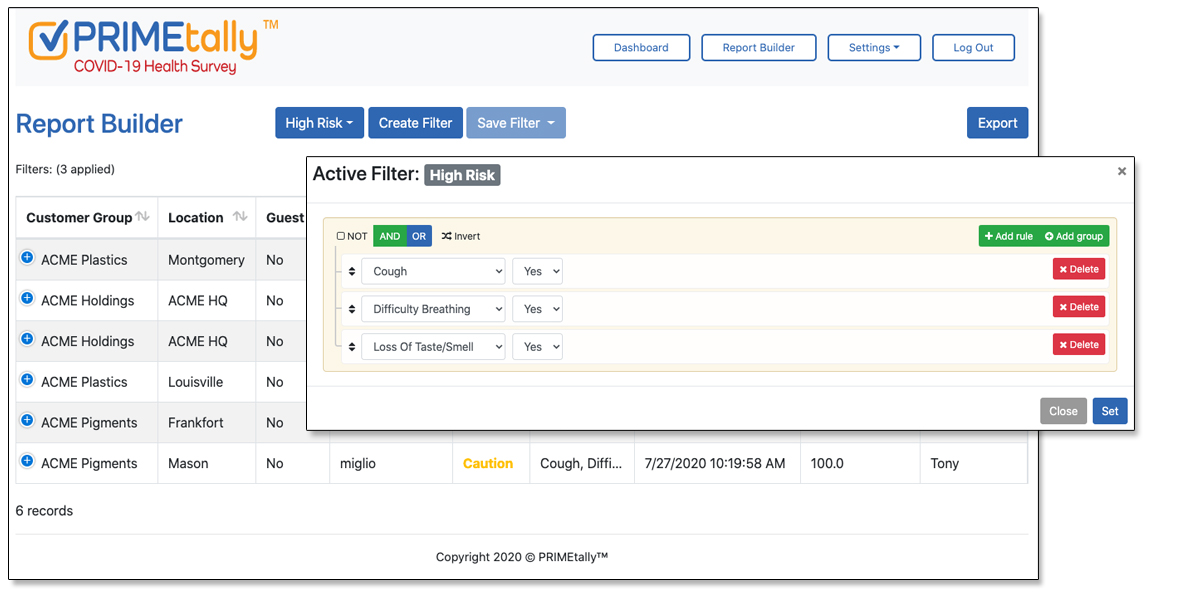Screen dimensions: 1200x600
Task: Apply the filter with the Set button
Action: coord(1110,411)
